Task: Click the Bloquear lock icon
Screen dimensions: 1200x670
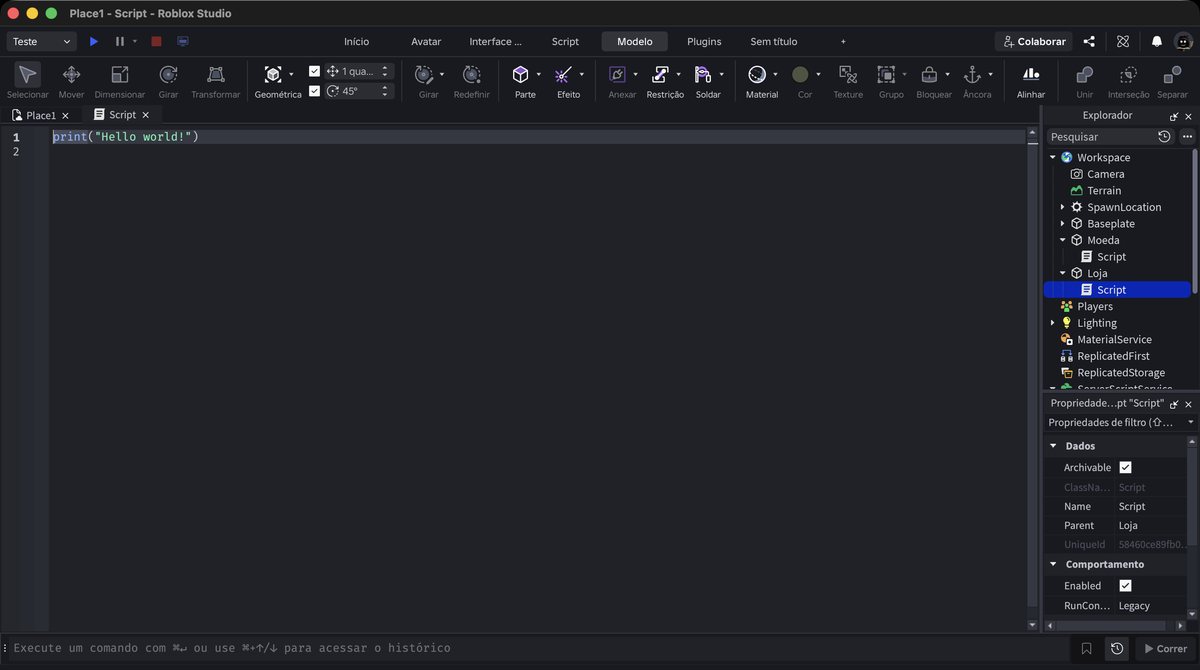Action: click(x=929, y=75)
